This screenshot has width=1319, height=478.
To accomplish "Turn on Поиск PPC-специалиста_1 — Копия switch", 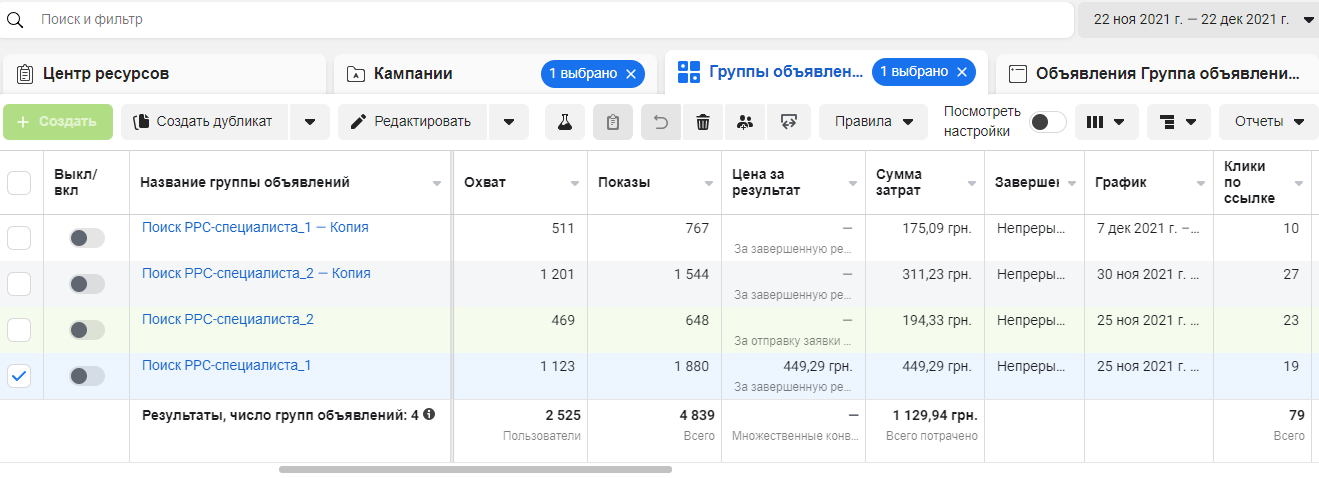I will [x=87, y=238].
